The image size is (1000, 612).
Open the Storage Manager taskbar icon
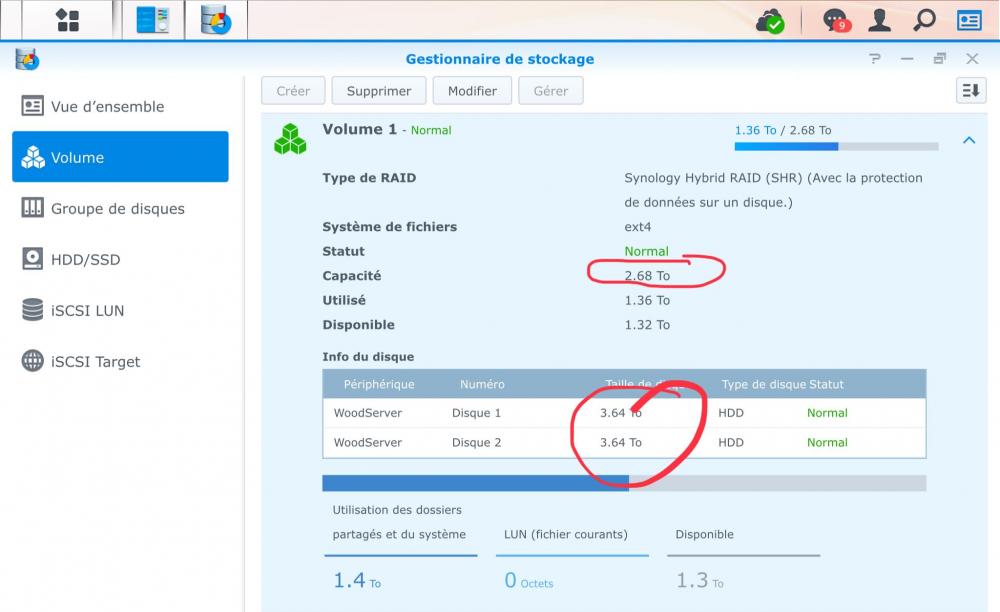(216, 20)
